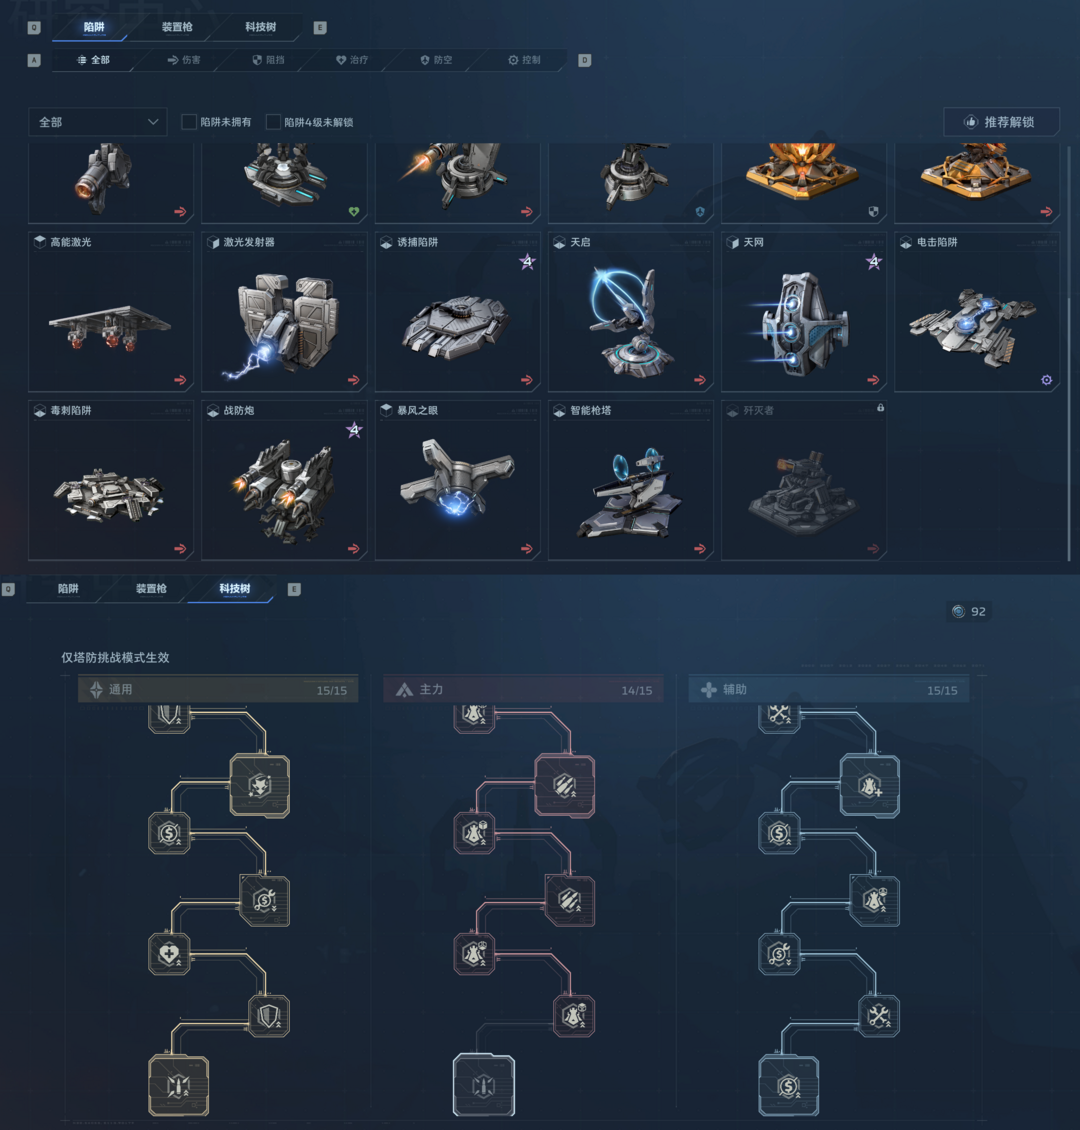This screenshot has width=1080, height=1130.
Task: Open the 智能枪塔 turret icon
Action: pyautogui.click(x=630, y=480)
